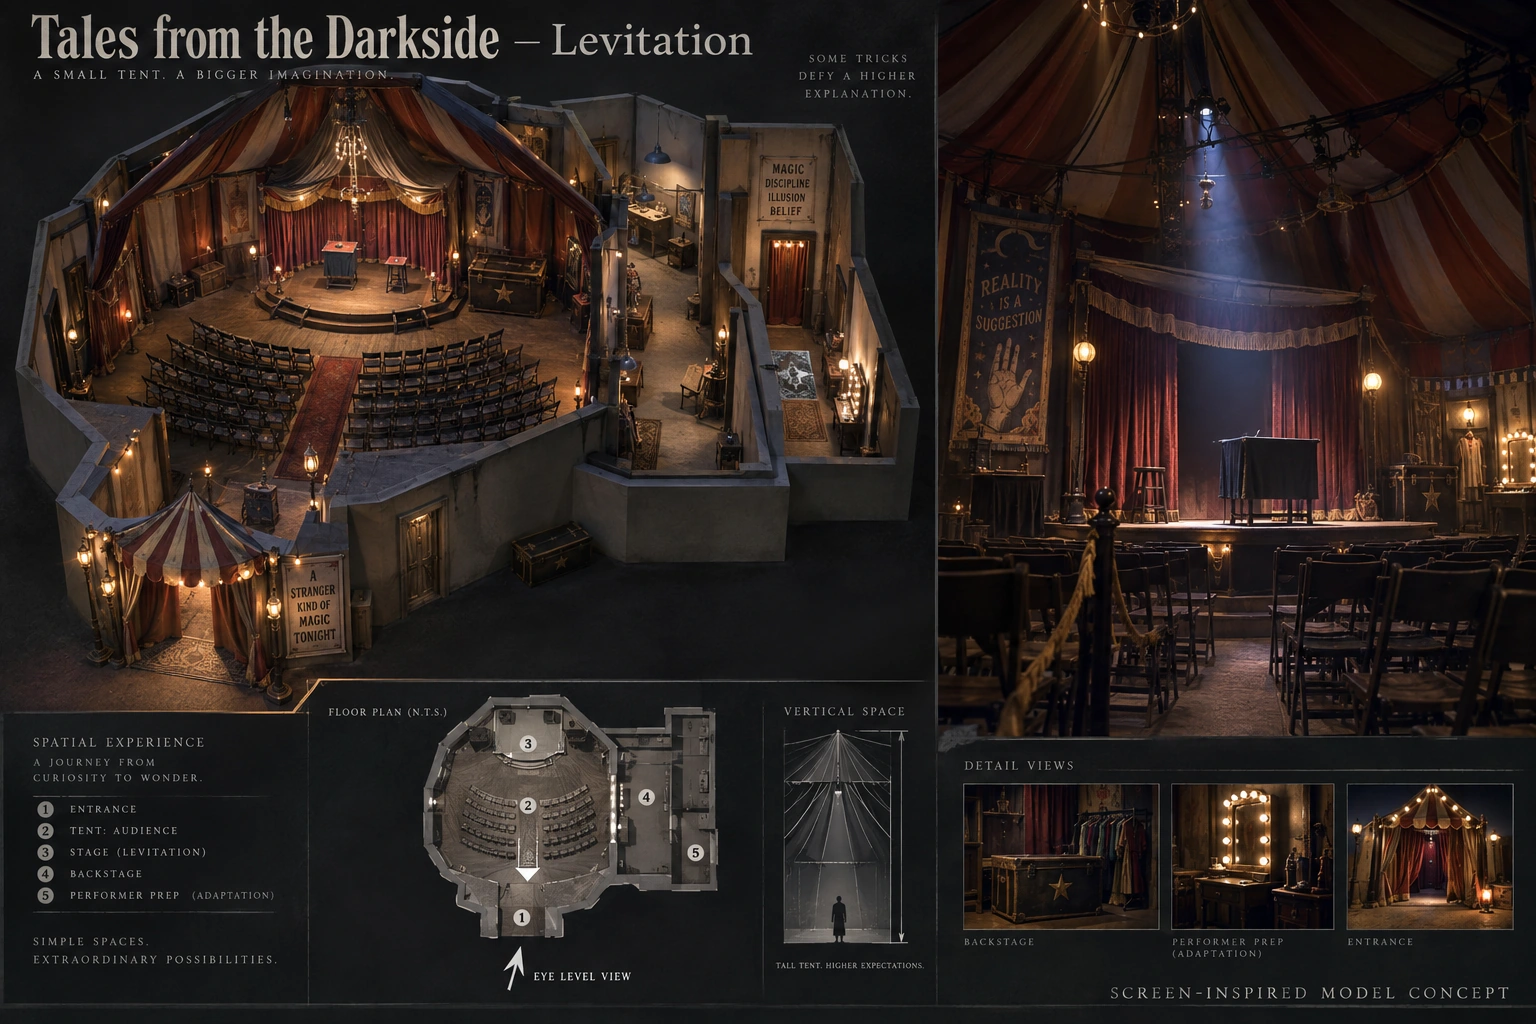Click the white arrow next to EYE LEVEL VIEW

point(515,969)
